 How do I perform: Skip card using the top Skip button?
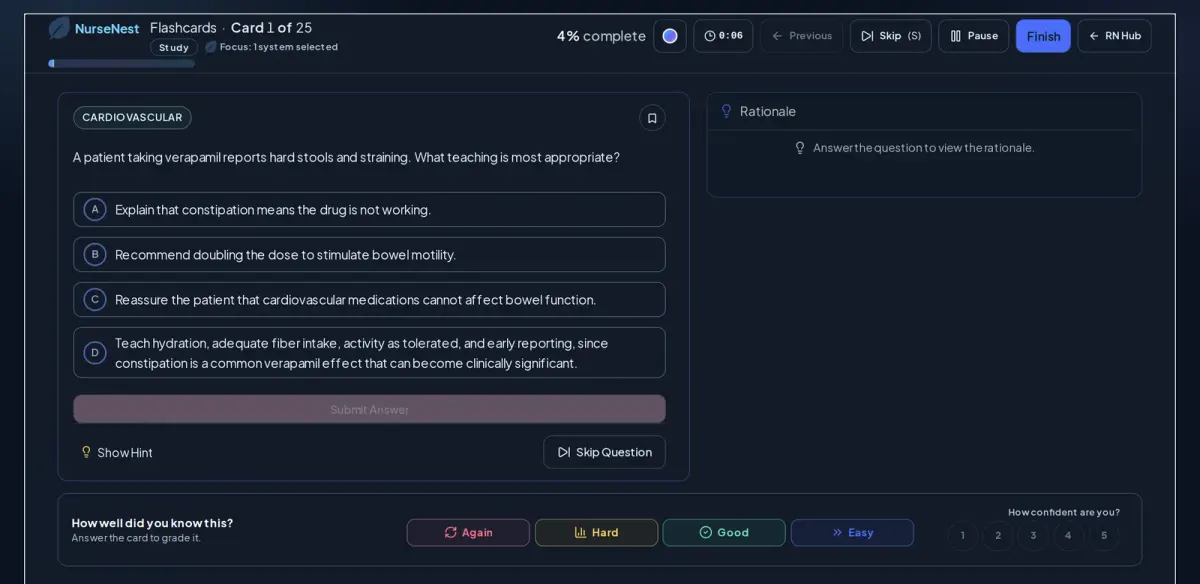coord(891,36)
